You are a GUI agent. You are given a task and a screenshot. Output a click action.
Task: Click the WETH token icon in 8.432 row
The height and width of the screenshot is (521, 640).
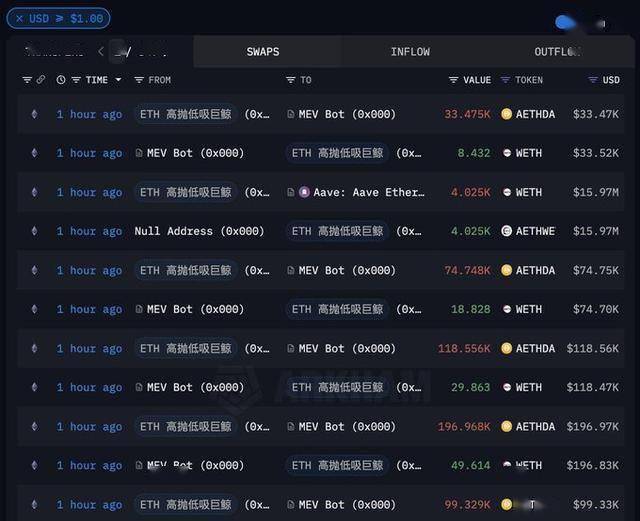coord(507,153)
